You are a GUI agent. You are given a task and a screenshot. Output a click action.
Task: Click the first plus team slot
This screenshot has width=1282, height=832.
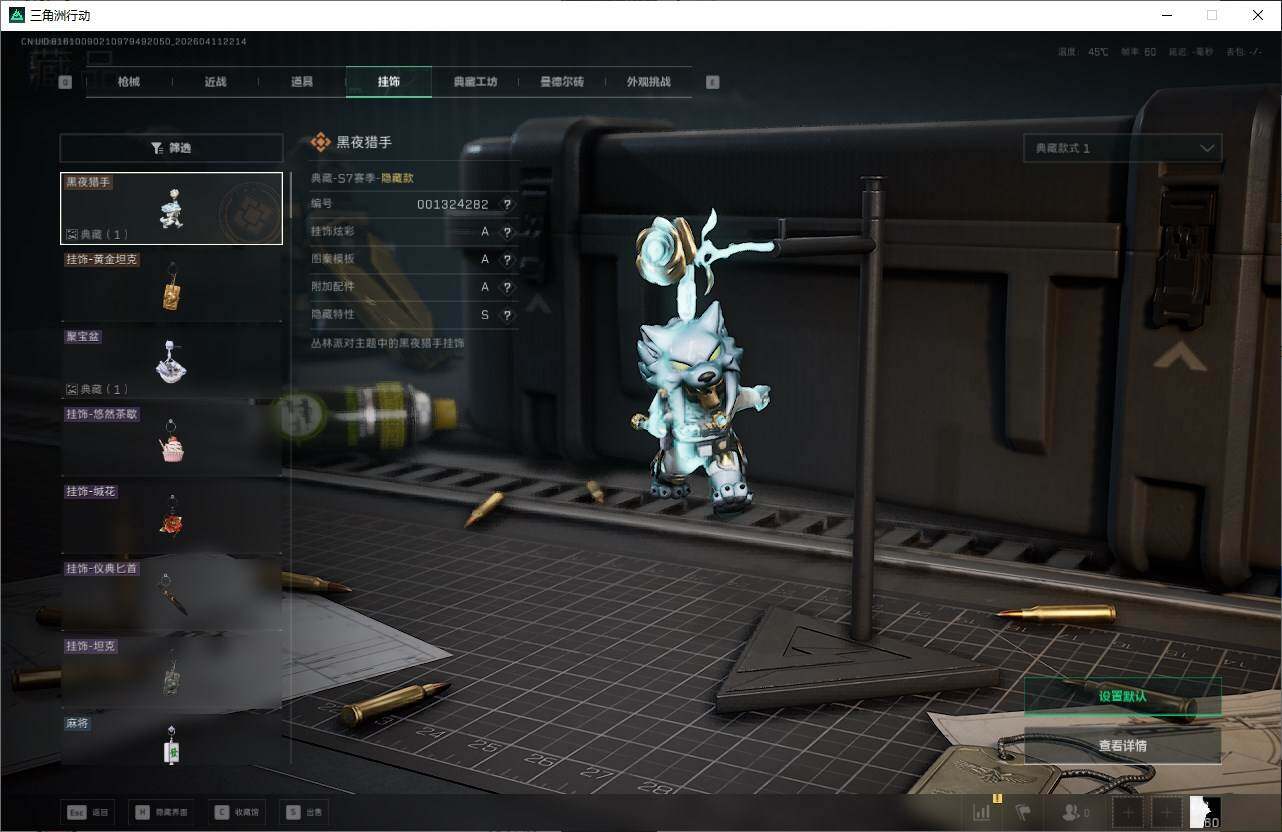1129,813
